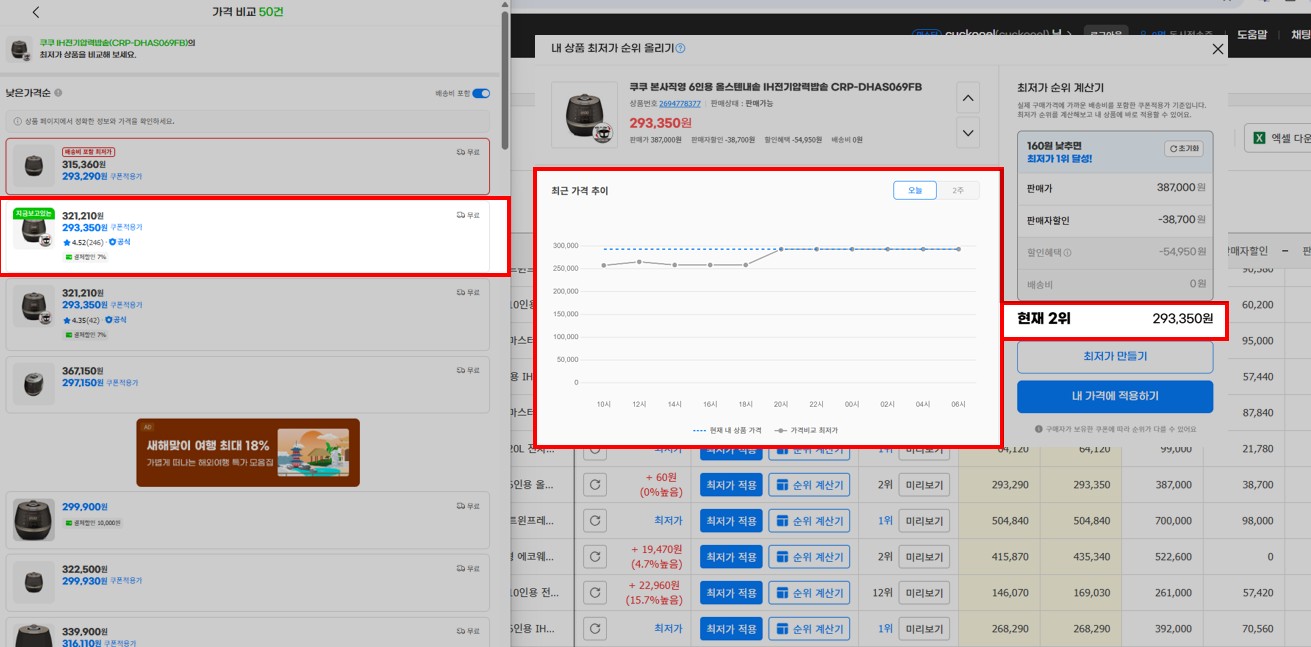The width and height of the screenshot is (1311, 647).
Task: Refresh the row with + 60원 price difference
Action: [596, 485]
